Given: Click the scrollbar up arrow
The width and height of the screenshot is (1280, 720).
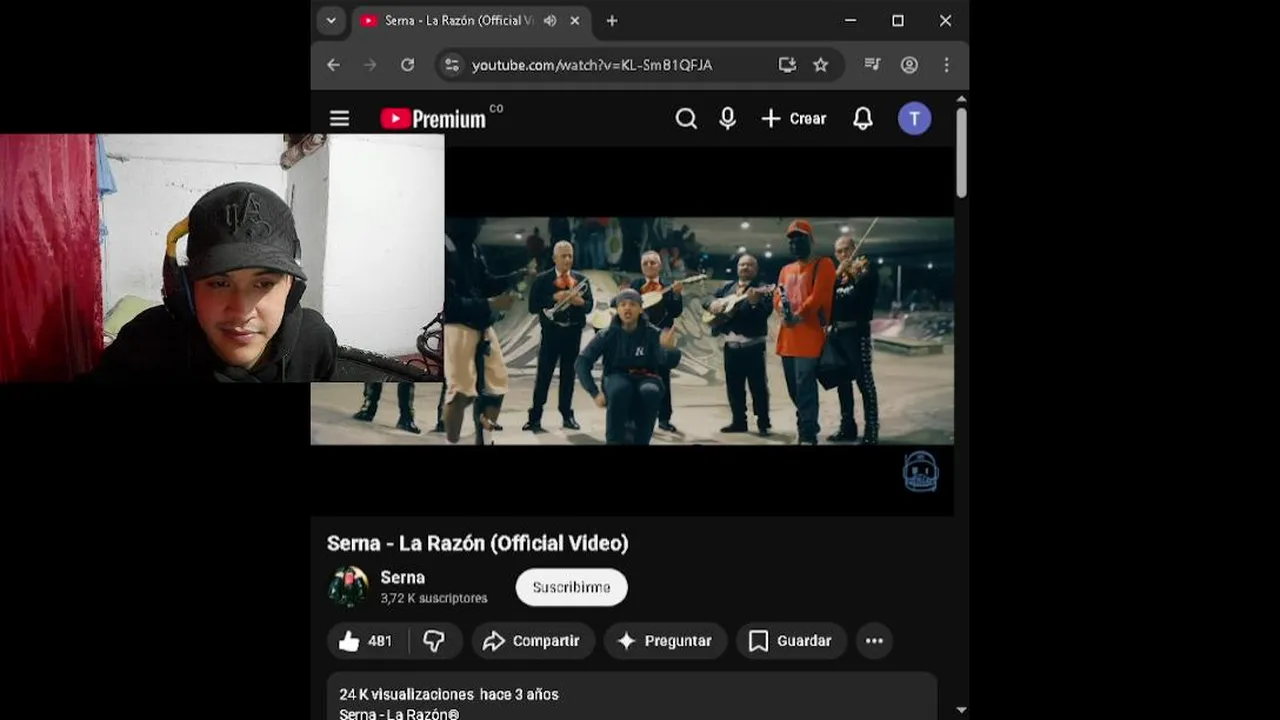Looking at the screenshot, I should 961,99.
